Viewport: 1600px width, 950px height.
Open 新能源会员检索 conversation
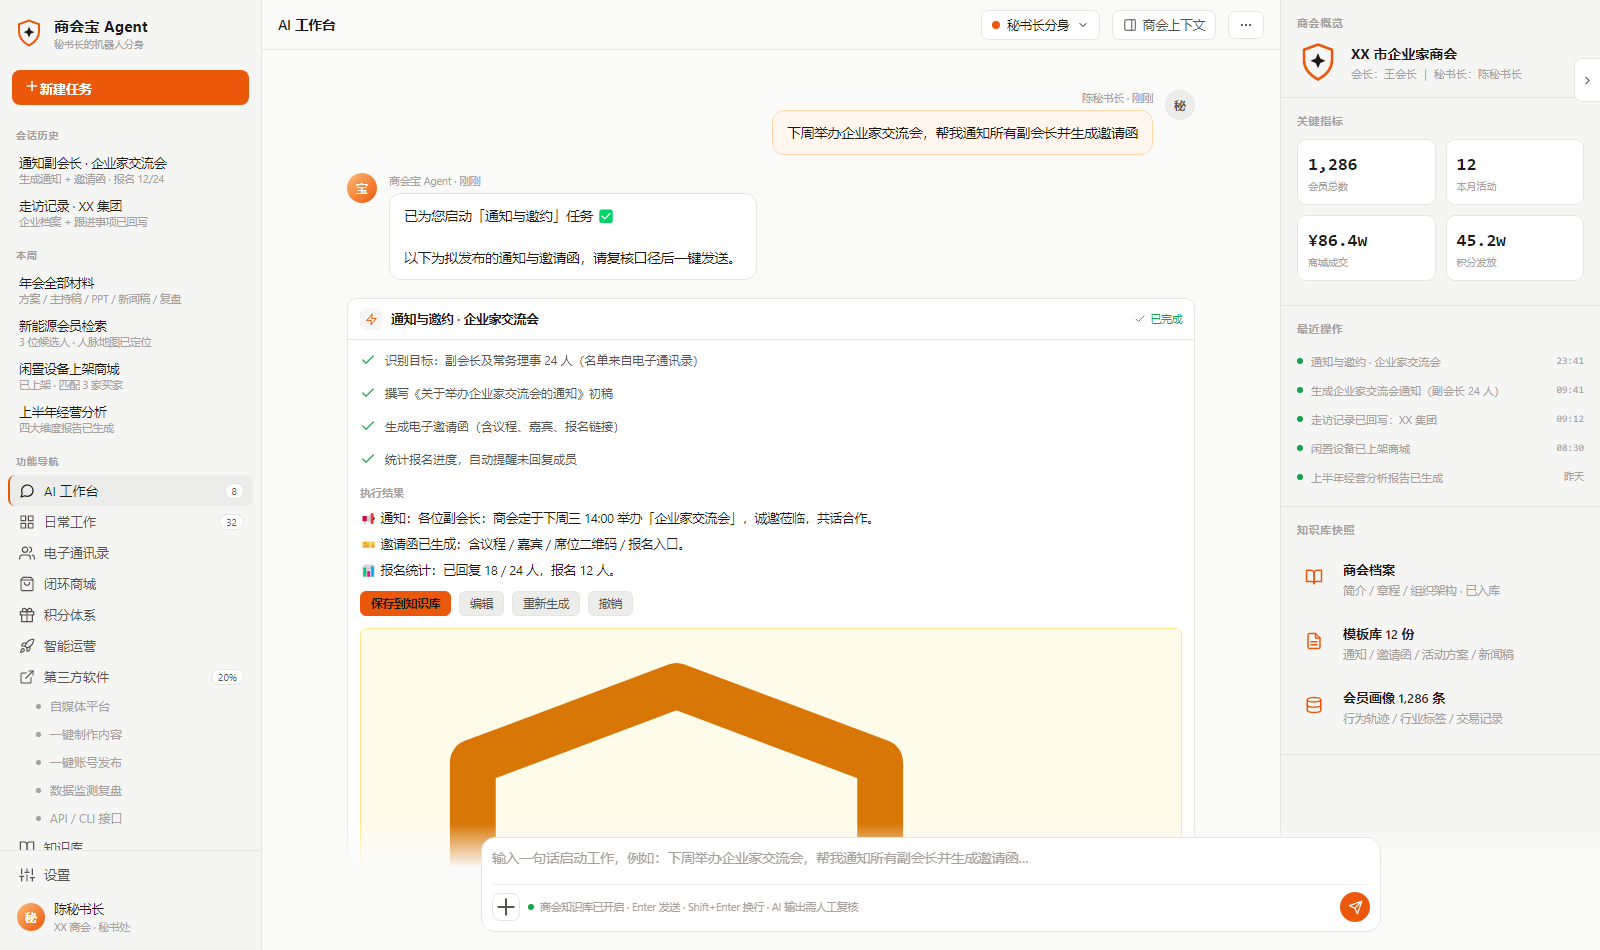pos(130,333)
